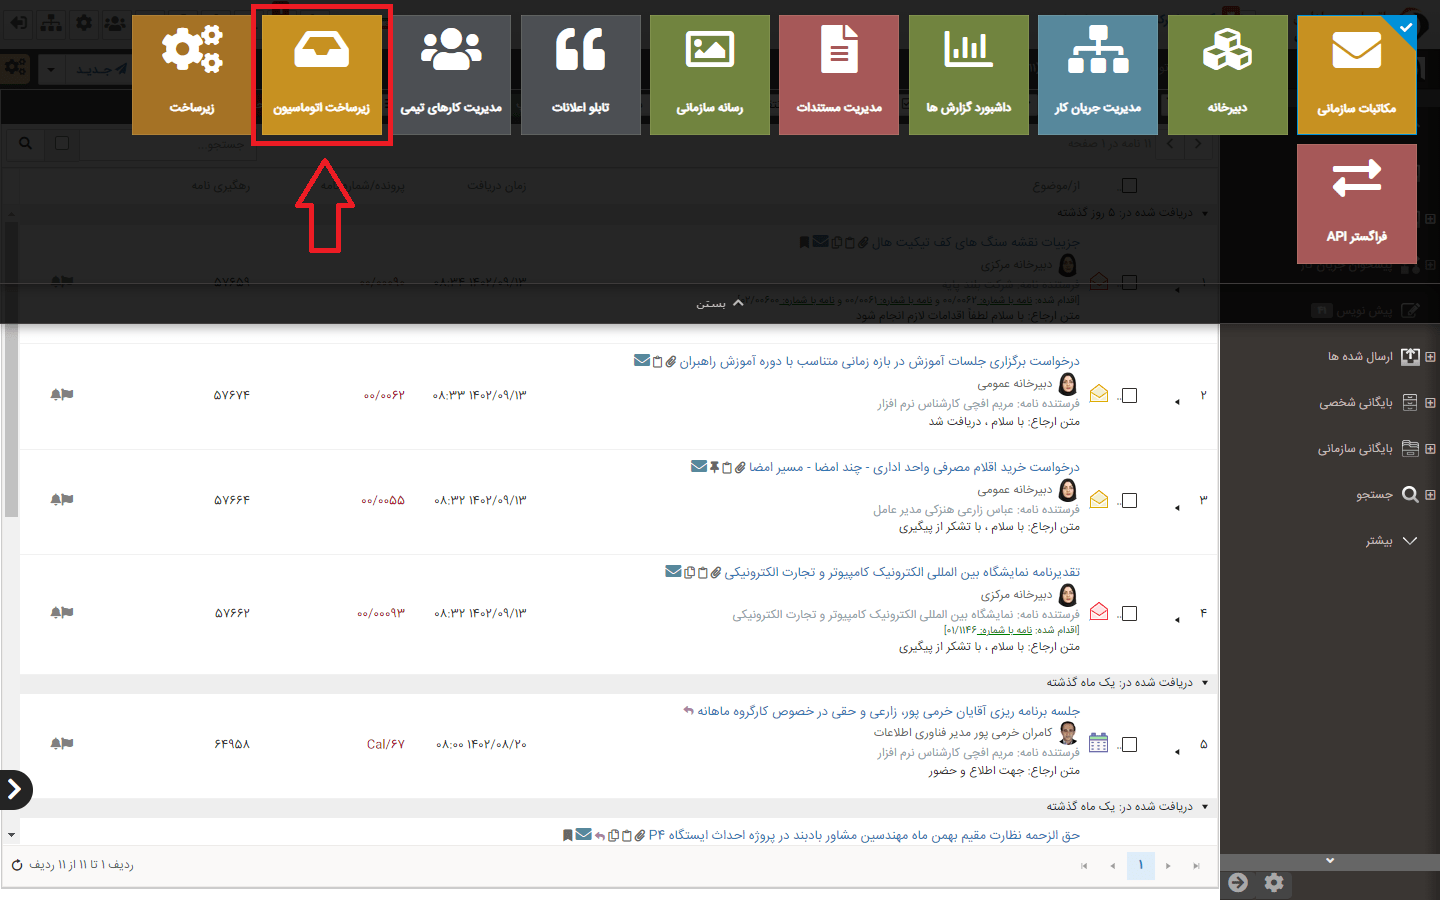Open the فراگستر API tile
Screen dimensions: 1440x900
click(x=1356, y=203)
